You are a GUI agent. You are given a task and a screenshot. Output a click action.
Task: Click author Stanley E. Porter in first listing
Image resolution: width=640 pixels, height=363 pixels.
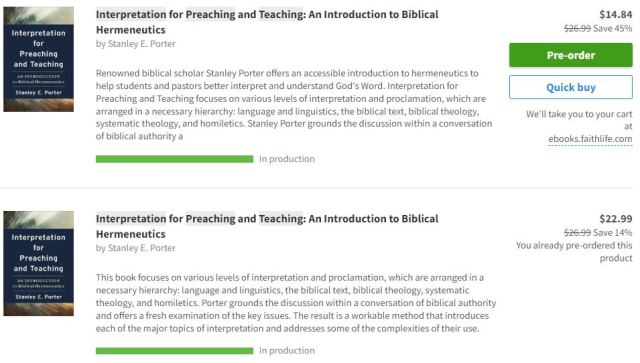click(x=142, y=44)
